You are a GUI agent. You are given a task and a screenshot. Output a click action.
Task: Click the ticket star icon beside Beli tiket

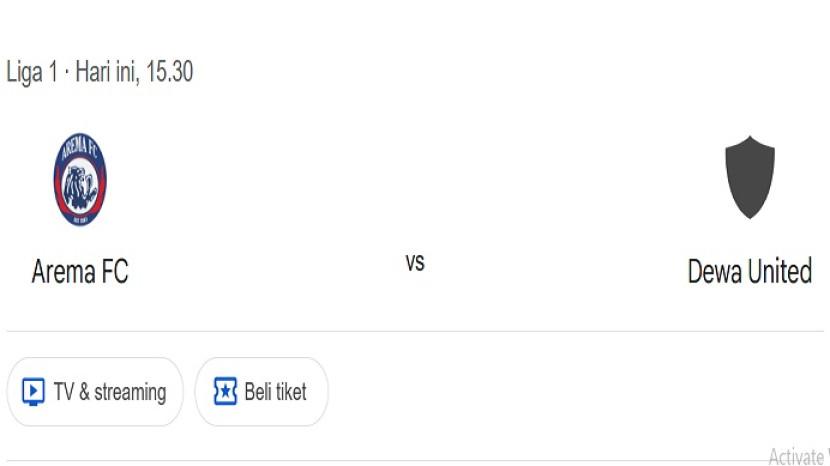pos(226,391)
